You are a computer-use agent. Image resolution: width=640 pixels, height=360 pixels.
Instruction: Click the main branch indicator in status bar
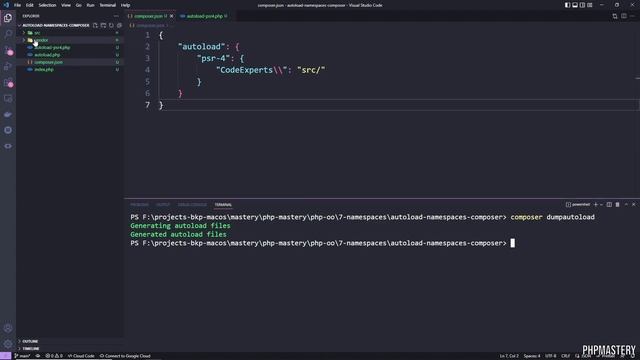tap(22, 356)
